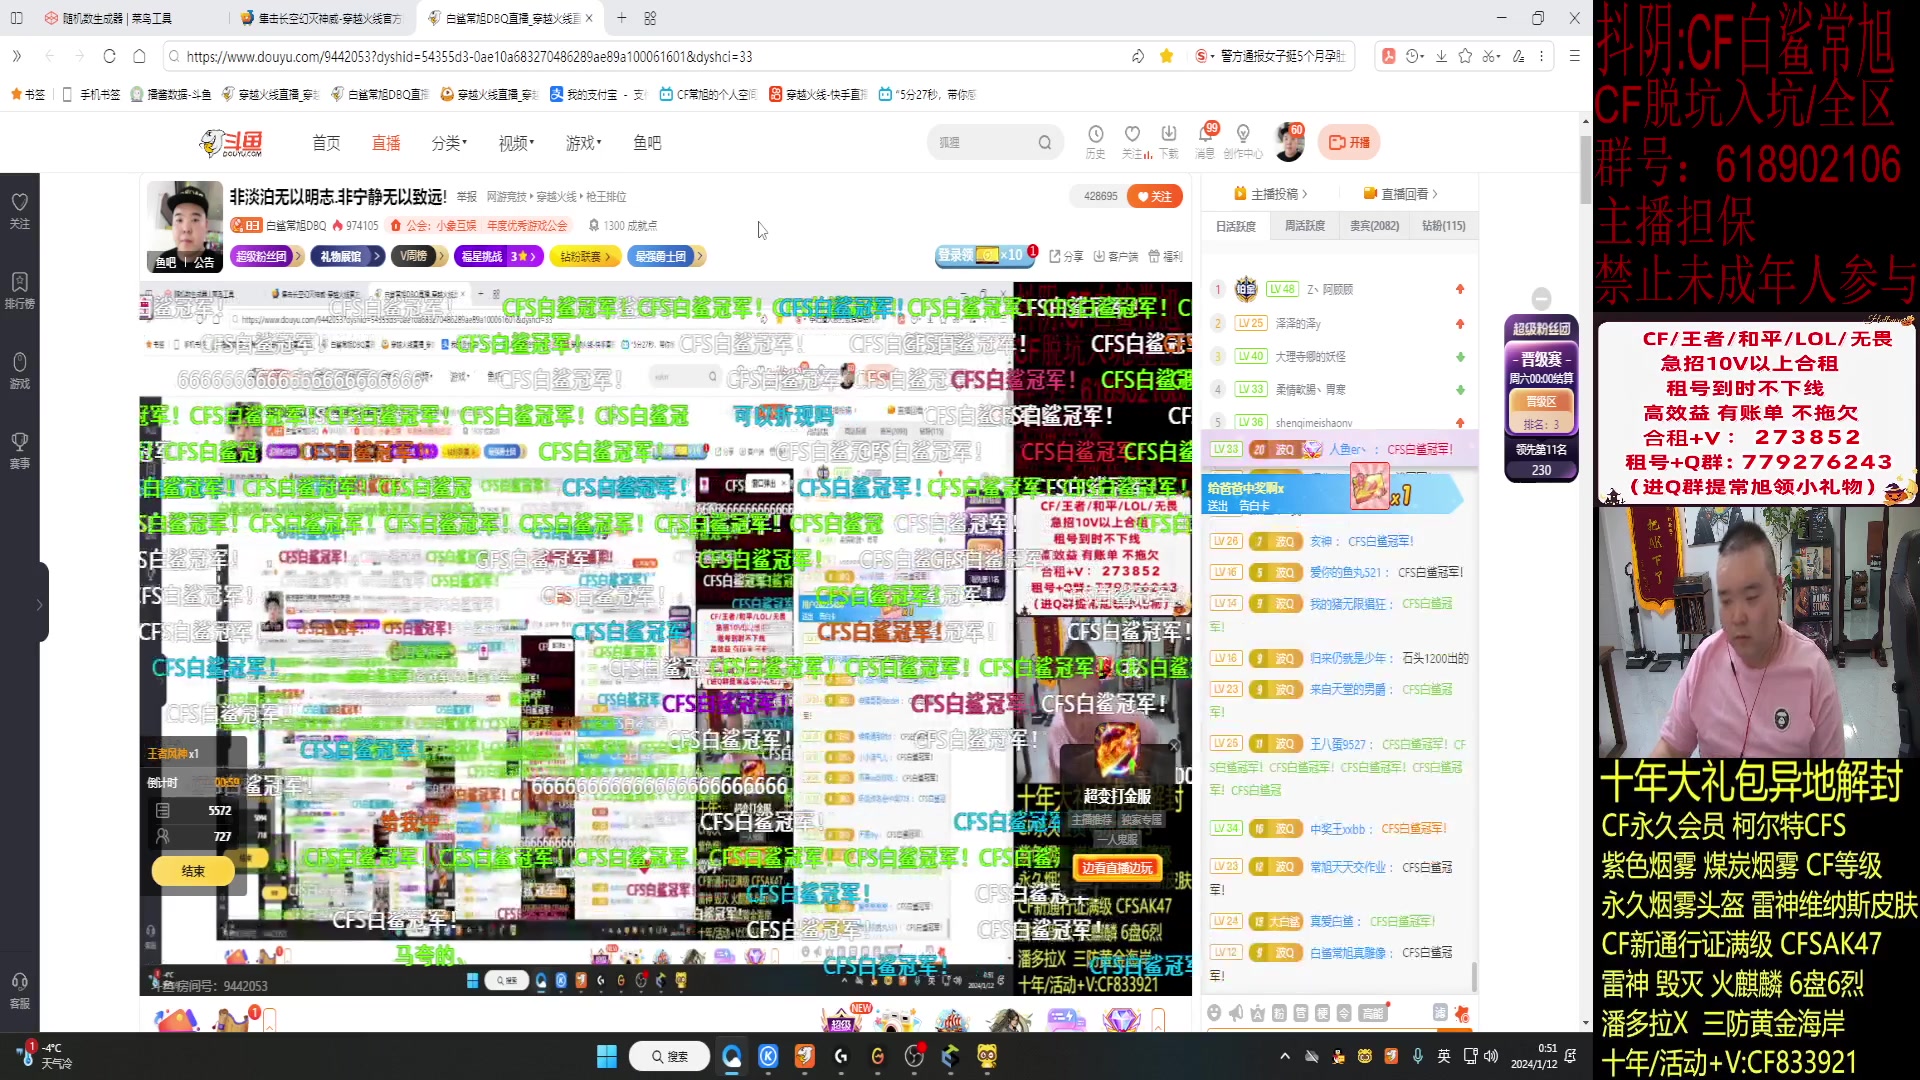Toggle the 滤 chat filter switch
The image size is (1920, 1080).
1441,1013
